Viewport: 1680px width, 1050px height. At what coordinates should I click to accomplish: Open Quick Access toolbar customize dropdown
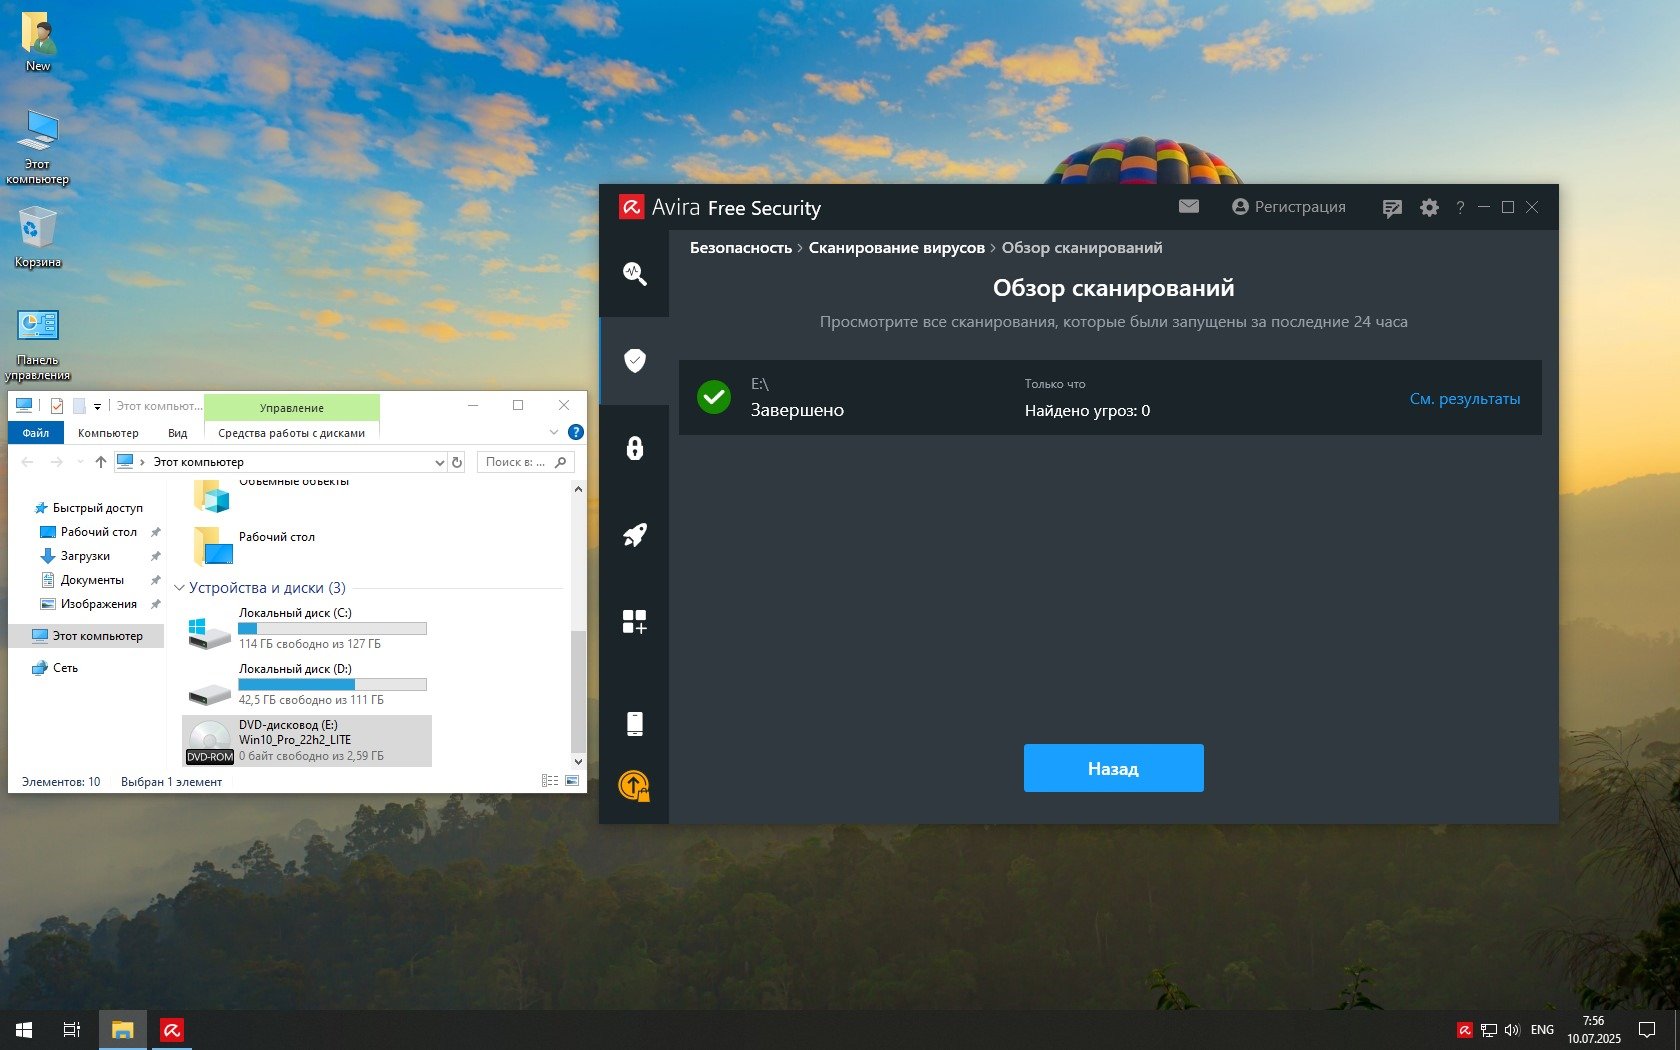[97, 406]
